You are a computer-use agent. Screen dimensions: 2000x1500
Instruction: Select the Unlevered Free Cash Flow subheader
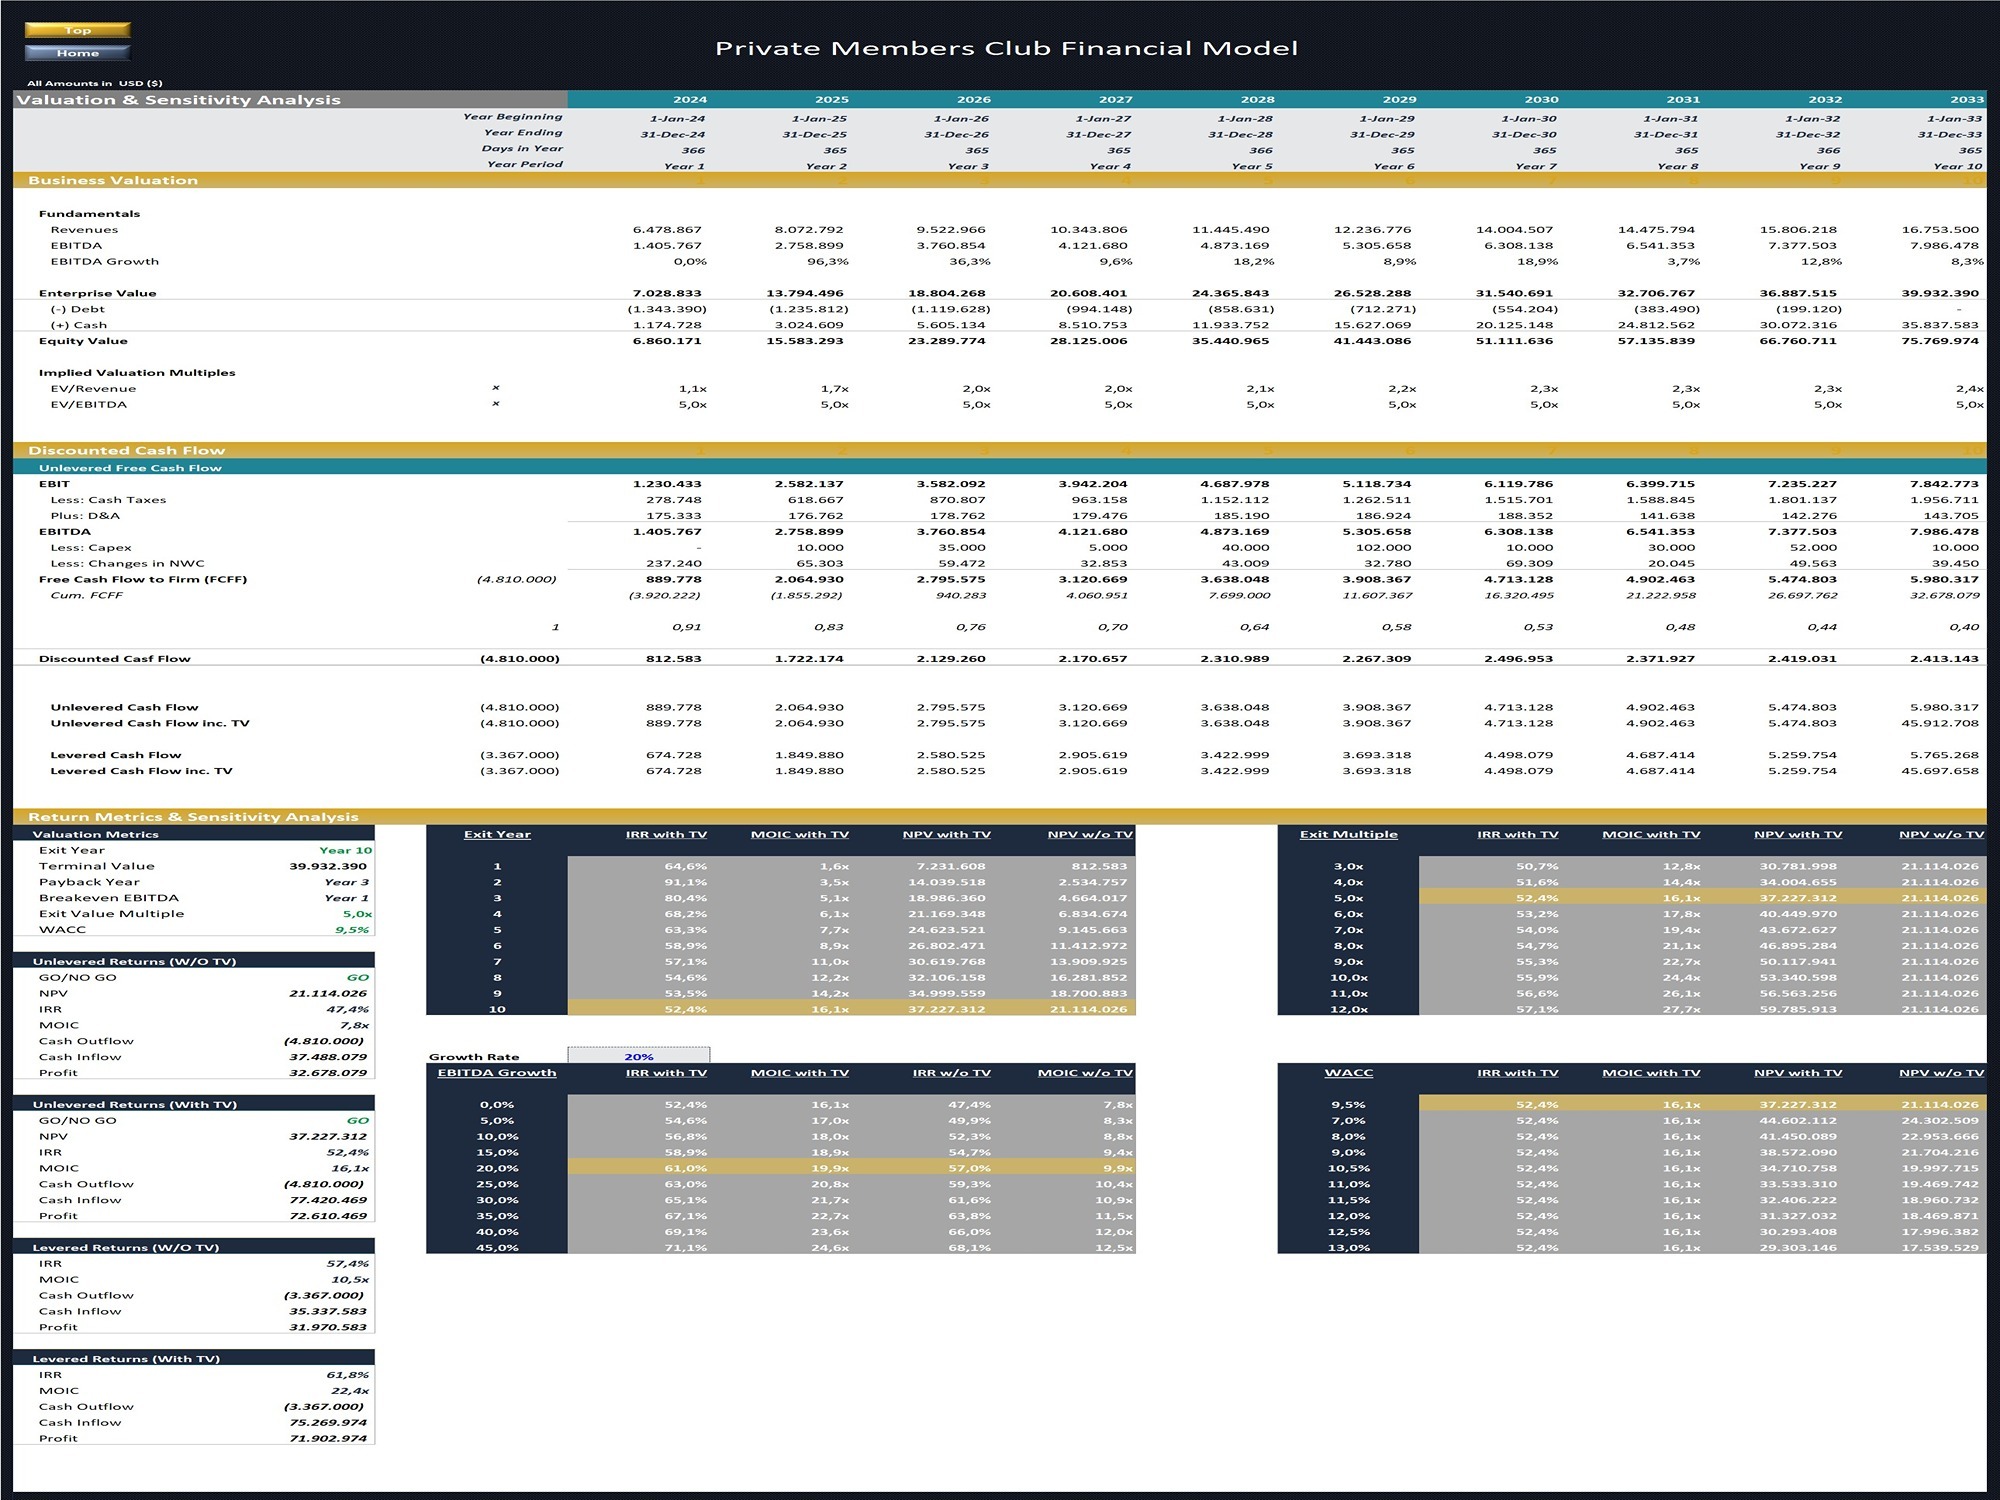point(130,467)
